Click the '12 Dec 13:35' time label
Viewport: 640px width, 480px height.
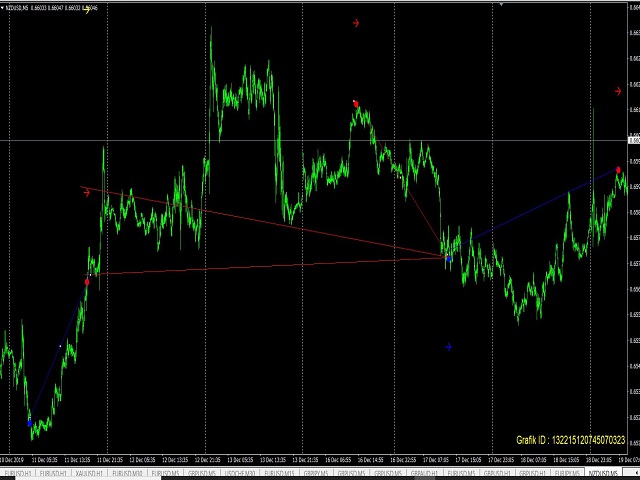click(x=175, y=460)
